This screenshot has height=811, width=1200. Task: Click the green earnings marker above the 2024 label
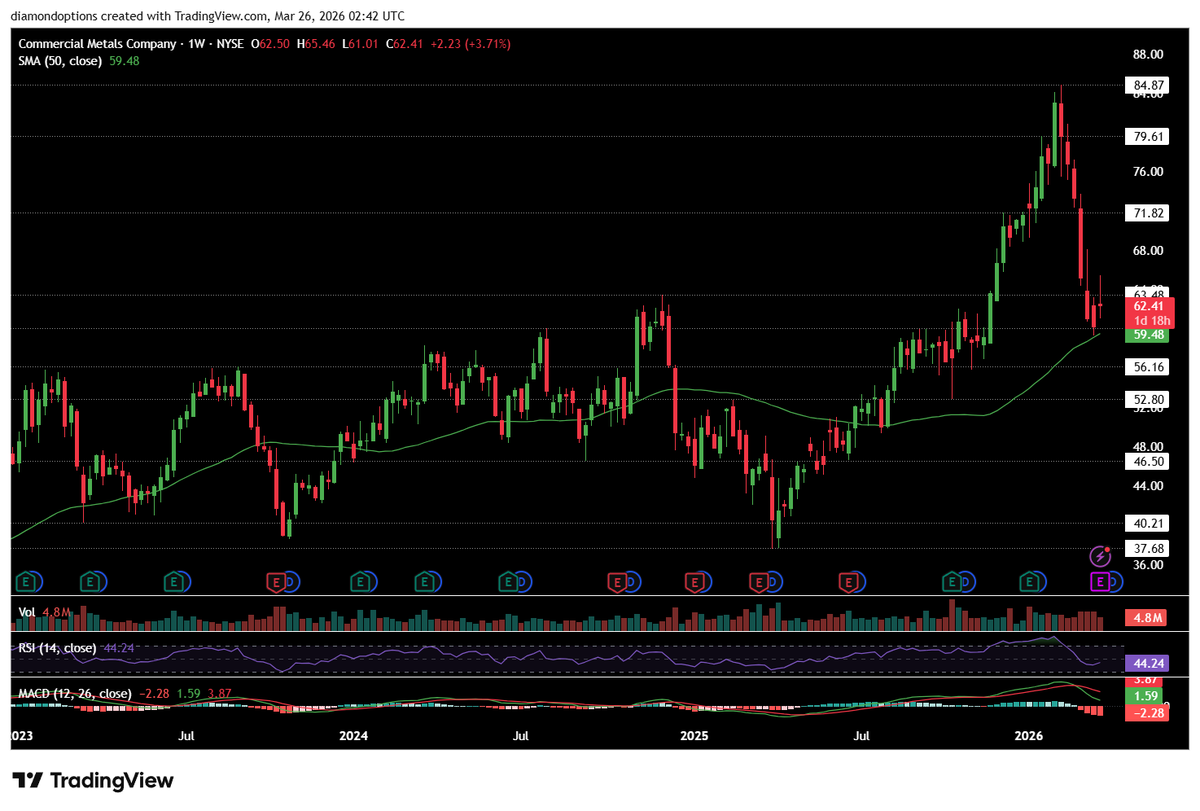(x=358, y=581)
